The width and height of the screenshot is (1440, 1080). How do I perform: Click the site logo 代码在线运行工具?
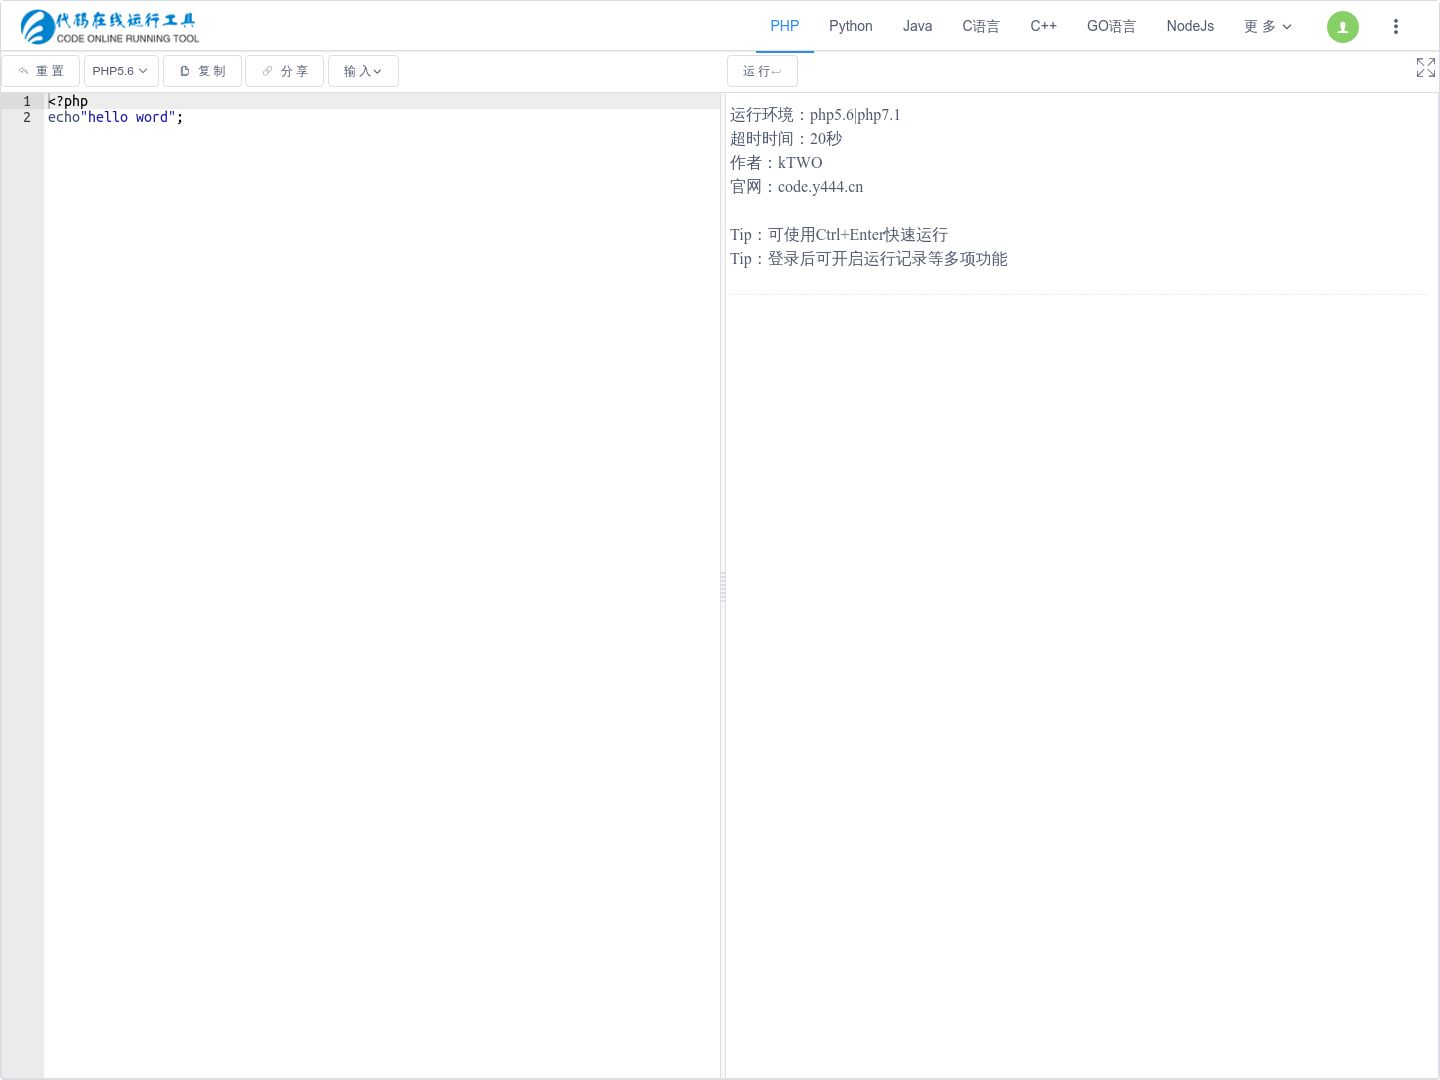(x=109, y=27)
